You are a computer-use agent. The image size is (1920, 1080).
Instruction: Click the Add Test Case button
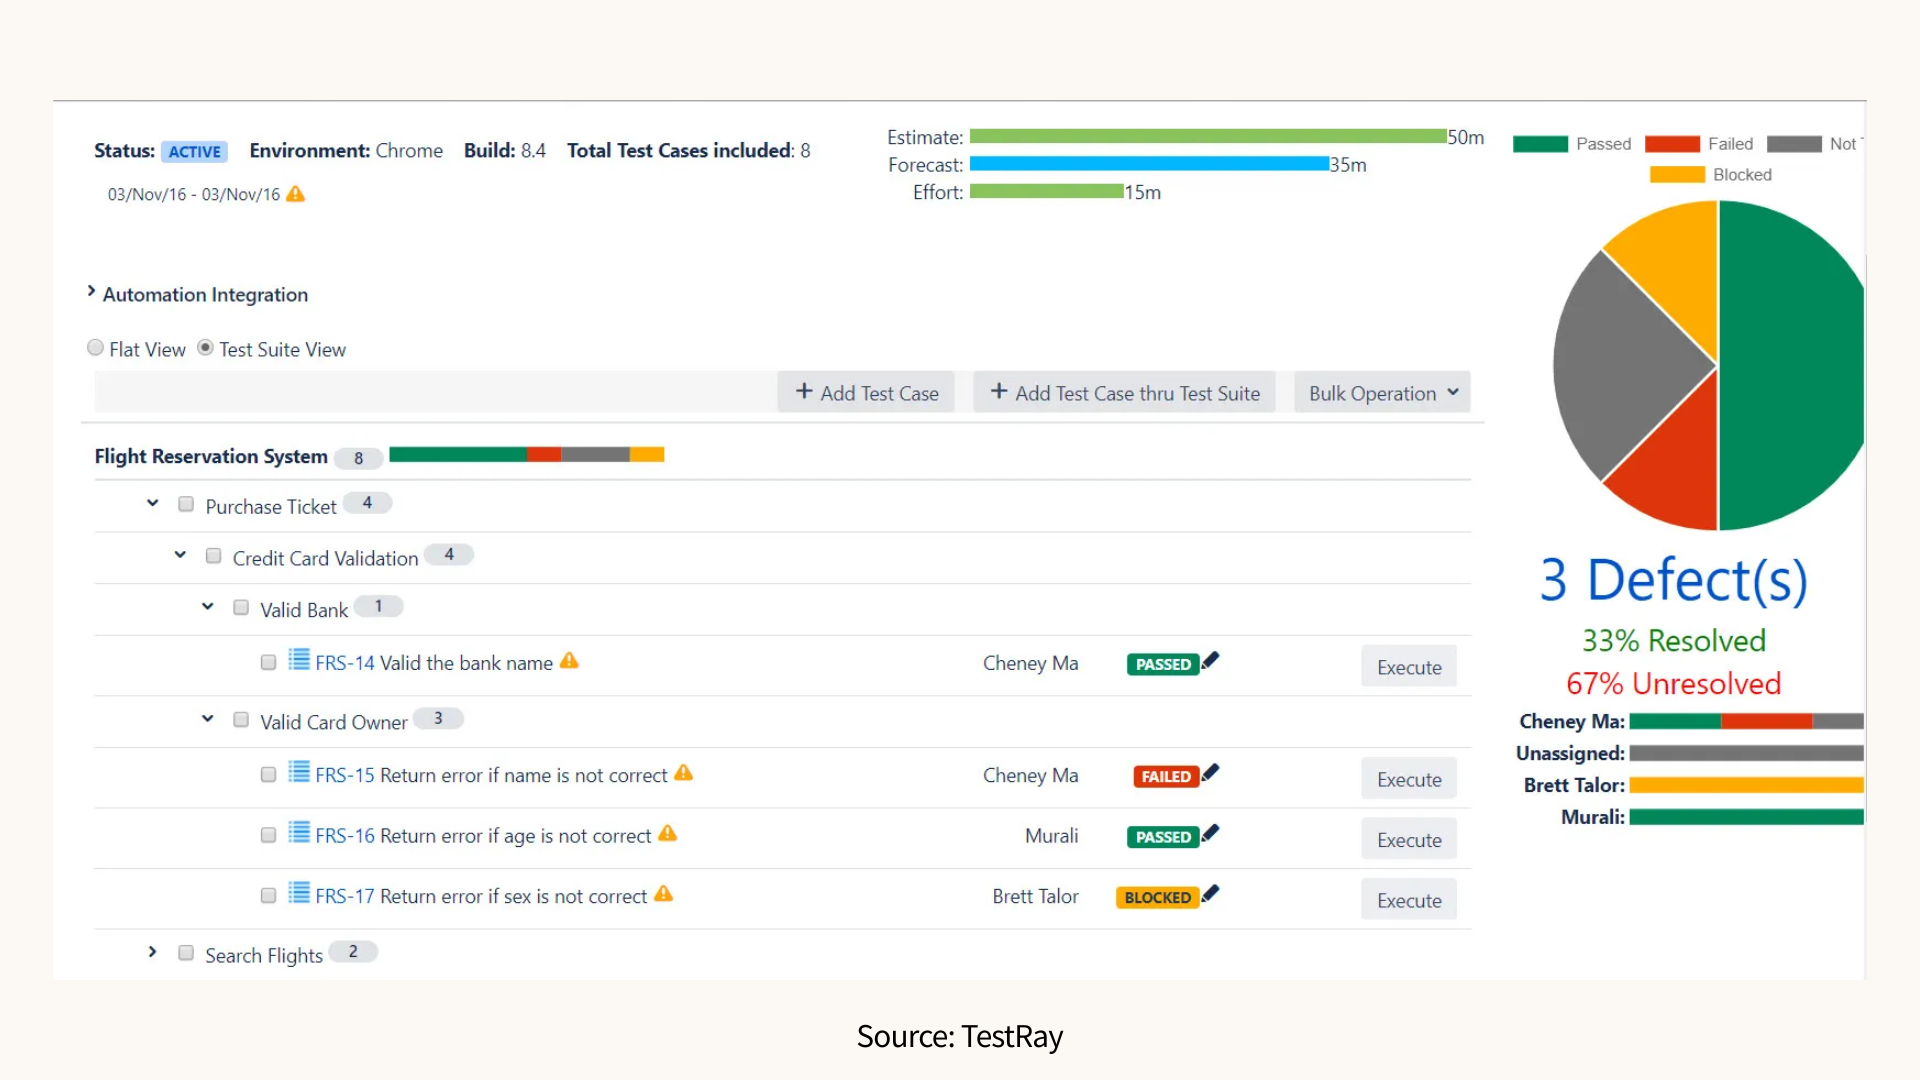(866, 393)
